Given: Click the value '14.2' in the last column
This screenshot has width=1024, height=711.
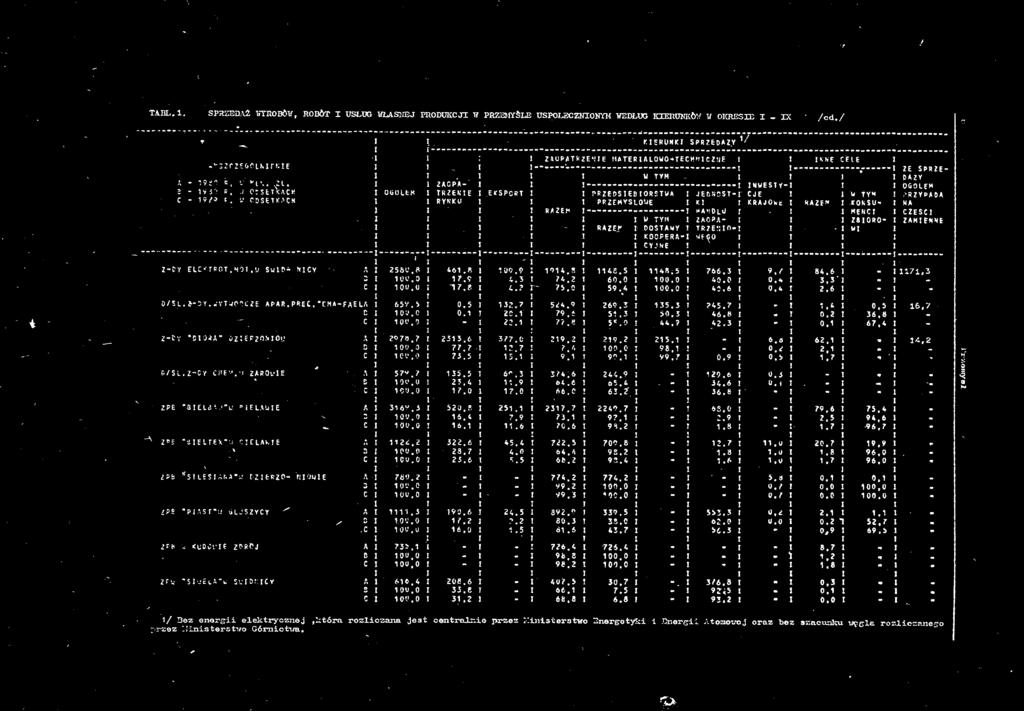Looking at the screenshot, I should pyautogui.click(x=921, y=340).
